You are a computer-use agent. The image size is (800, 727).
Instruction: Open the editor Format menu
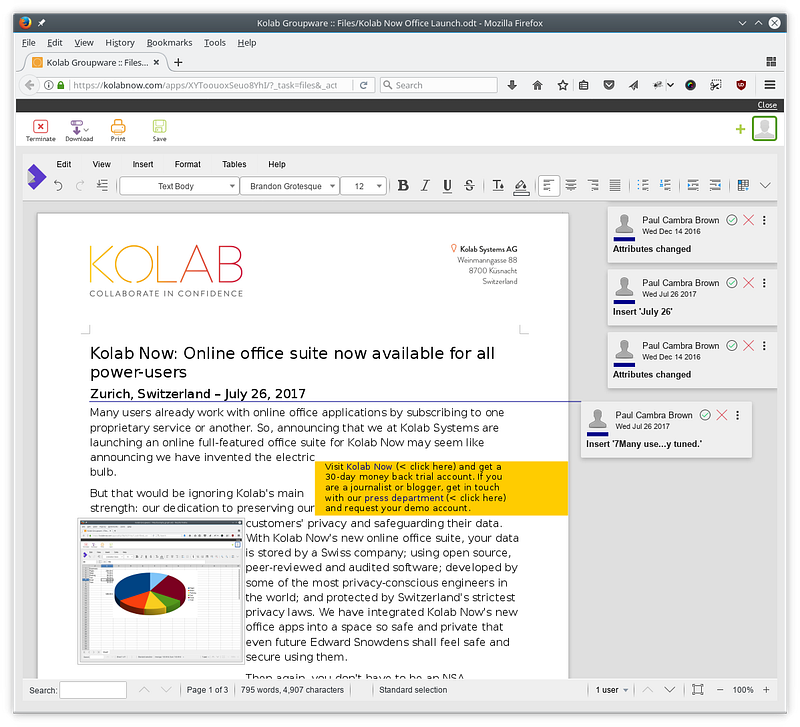(188, 164)
